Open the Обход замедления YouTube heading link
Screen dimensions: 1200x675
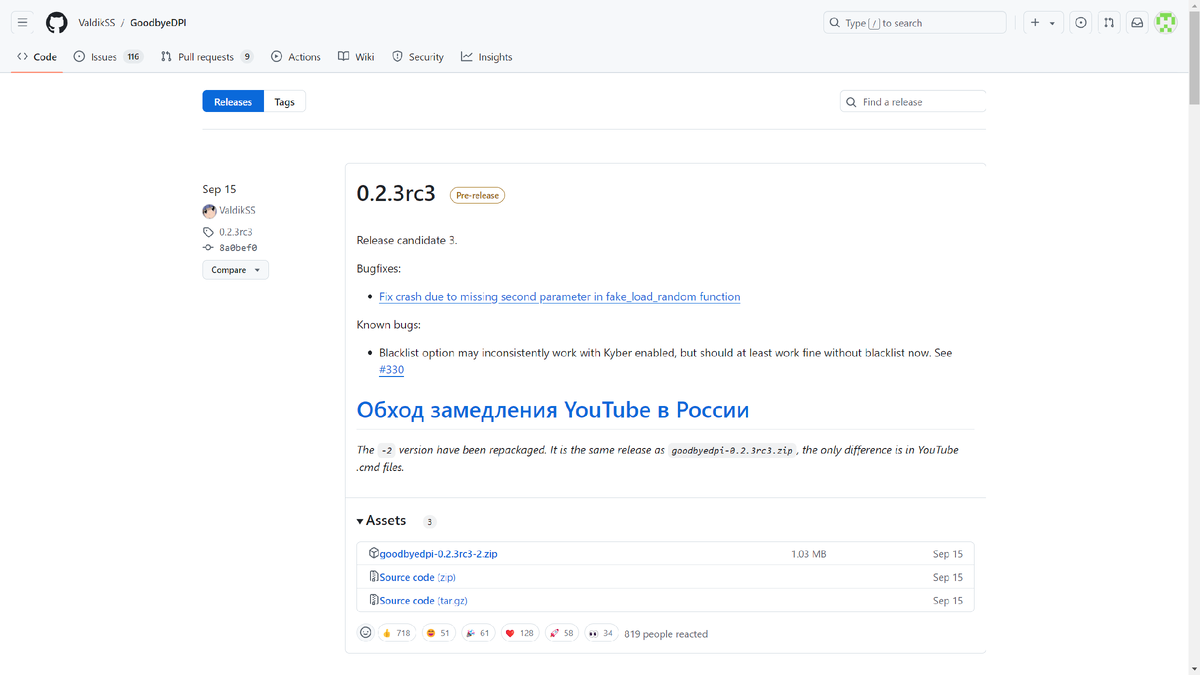553,410
